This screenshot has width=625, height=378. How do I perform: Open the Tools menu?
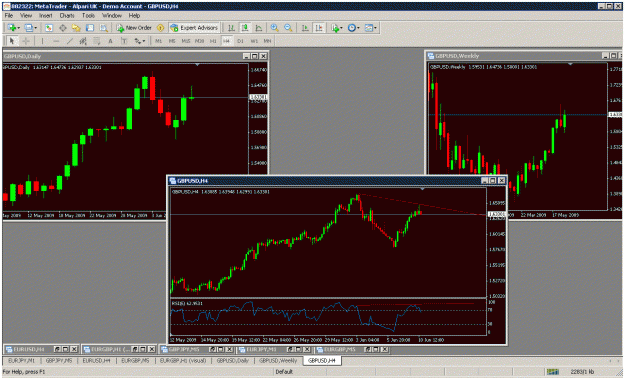(88, 16)
